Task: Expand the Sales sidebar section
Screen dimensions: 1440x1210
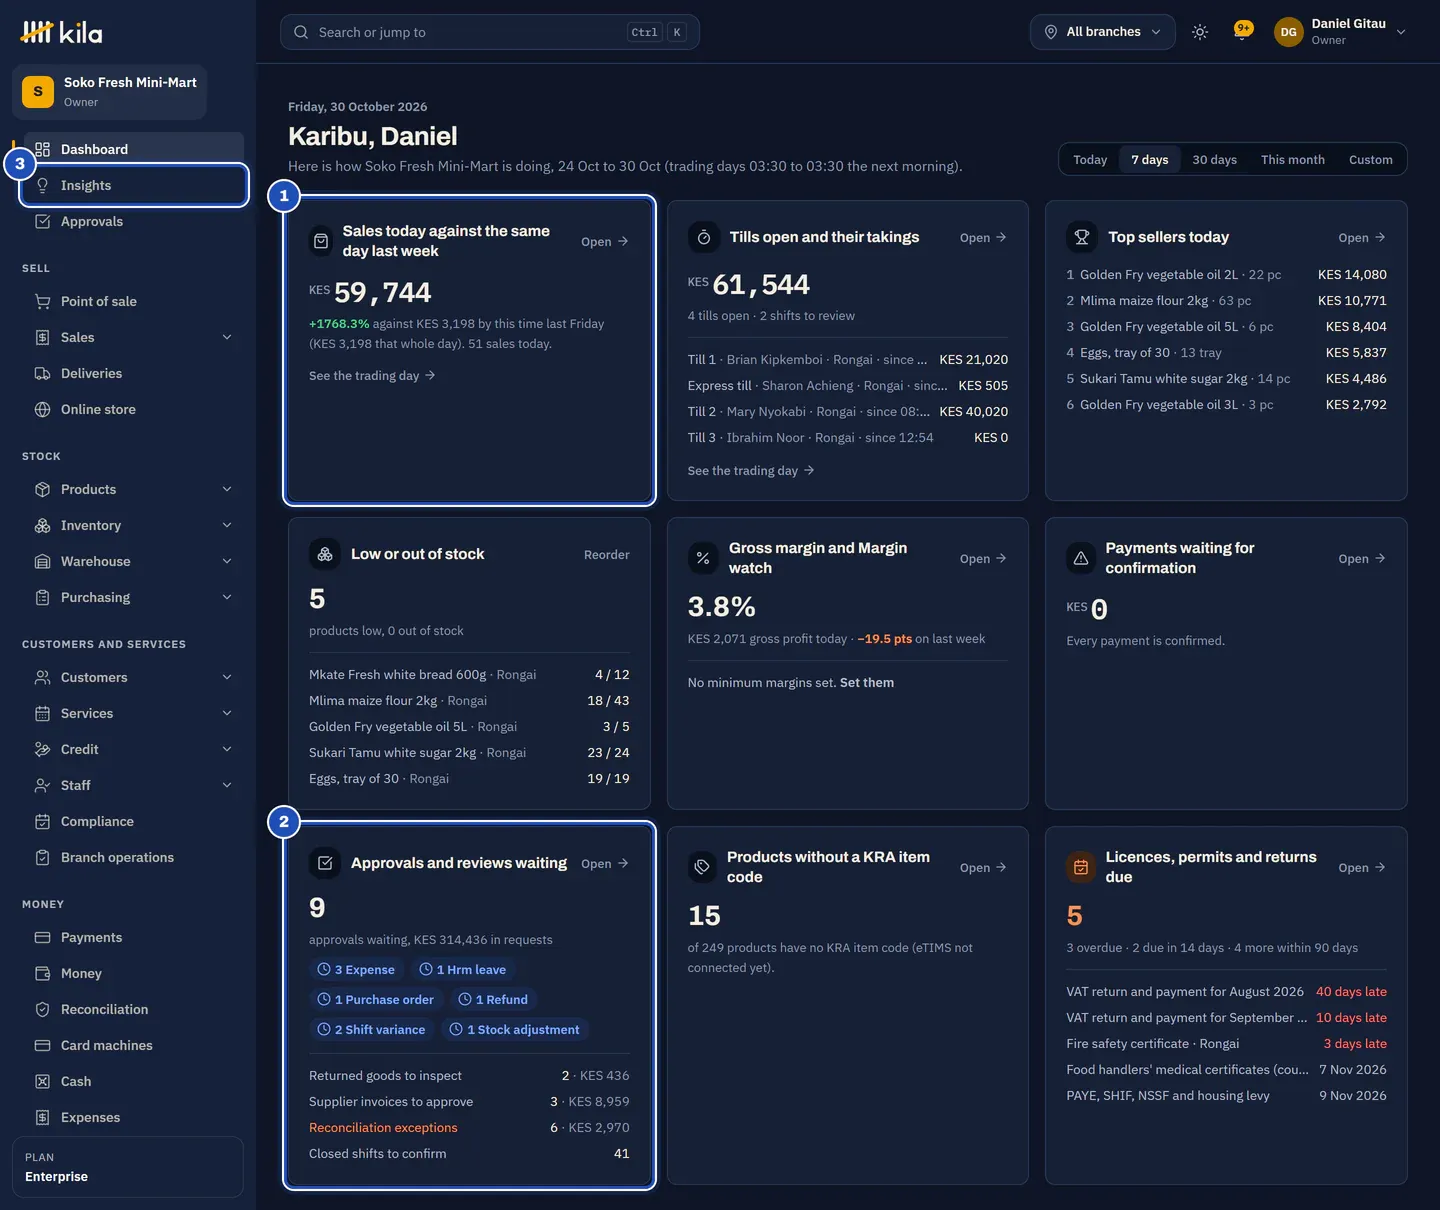Action: pos(227,337)
